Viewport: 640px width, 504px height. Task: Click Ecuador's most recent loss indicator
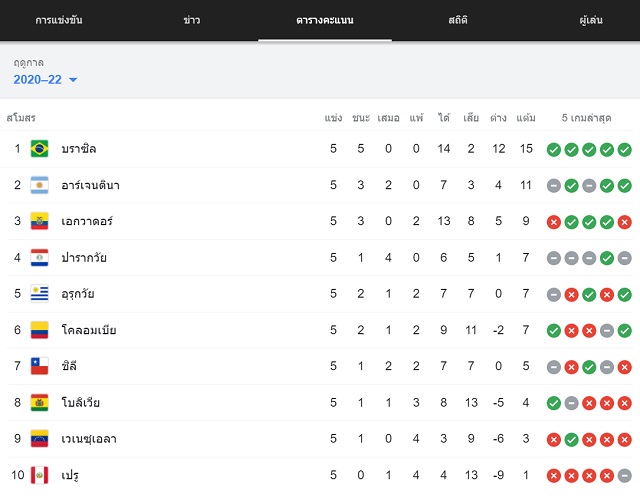[x=624, y=222]
